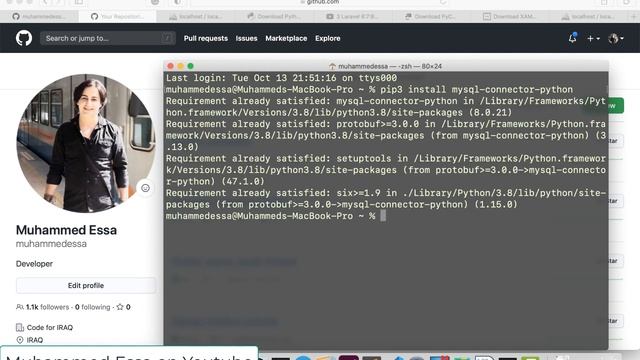Switch to the Download PyCharm browser tab
The height and width of the screenshot is (360, 640).
(x=430, y=16)
